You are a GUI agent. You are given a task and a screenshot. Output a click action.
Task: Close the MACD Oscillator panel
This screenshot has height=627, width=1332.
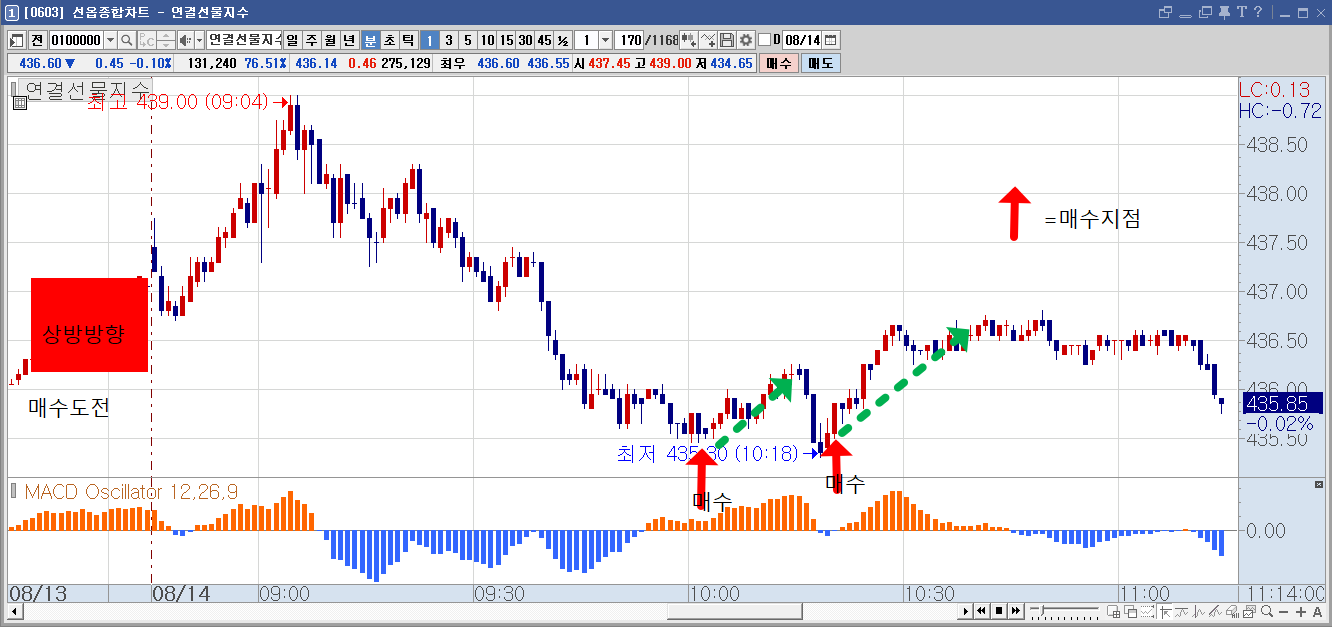(x=1319, y=485)
